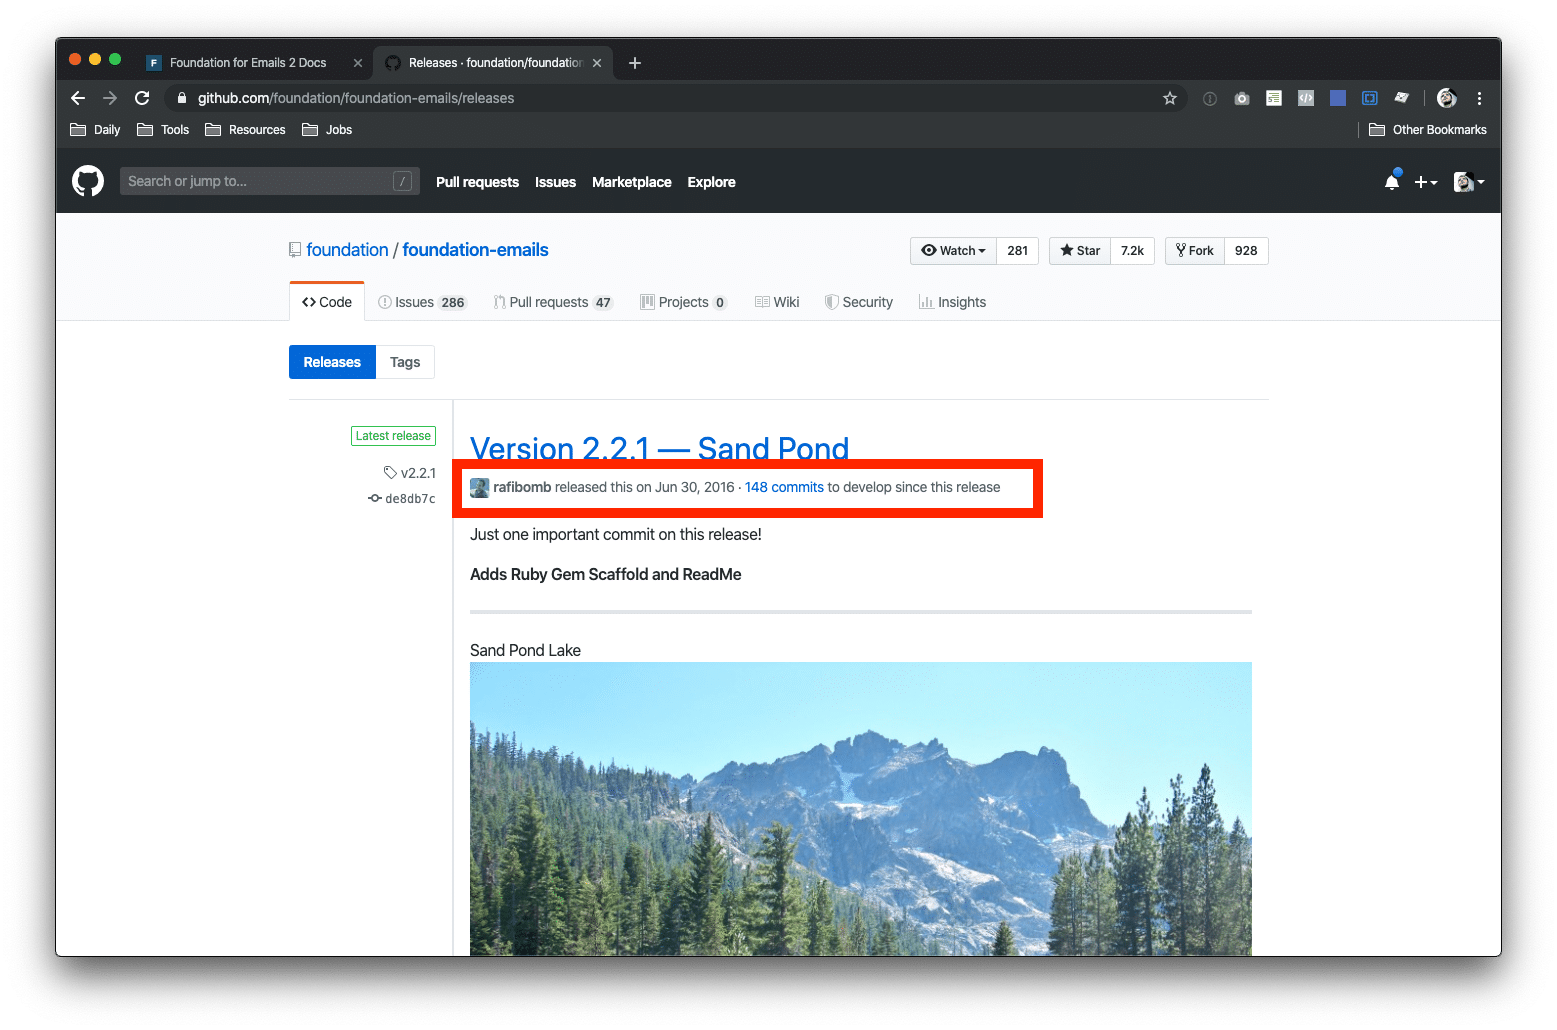The height and width of the screenshot is (1030, 1557).
Task: Open the Version 2.2.1 — Sand Pond release title
Action: (x=660, y=448)
